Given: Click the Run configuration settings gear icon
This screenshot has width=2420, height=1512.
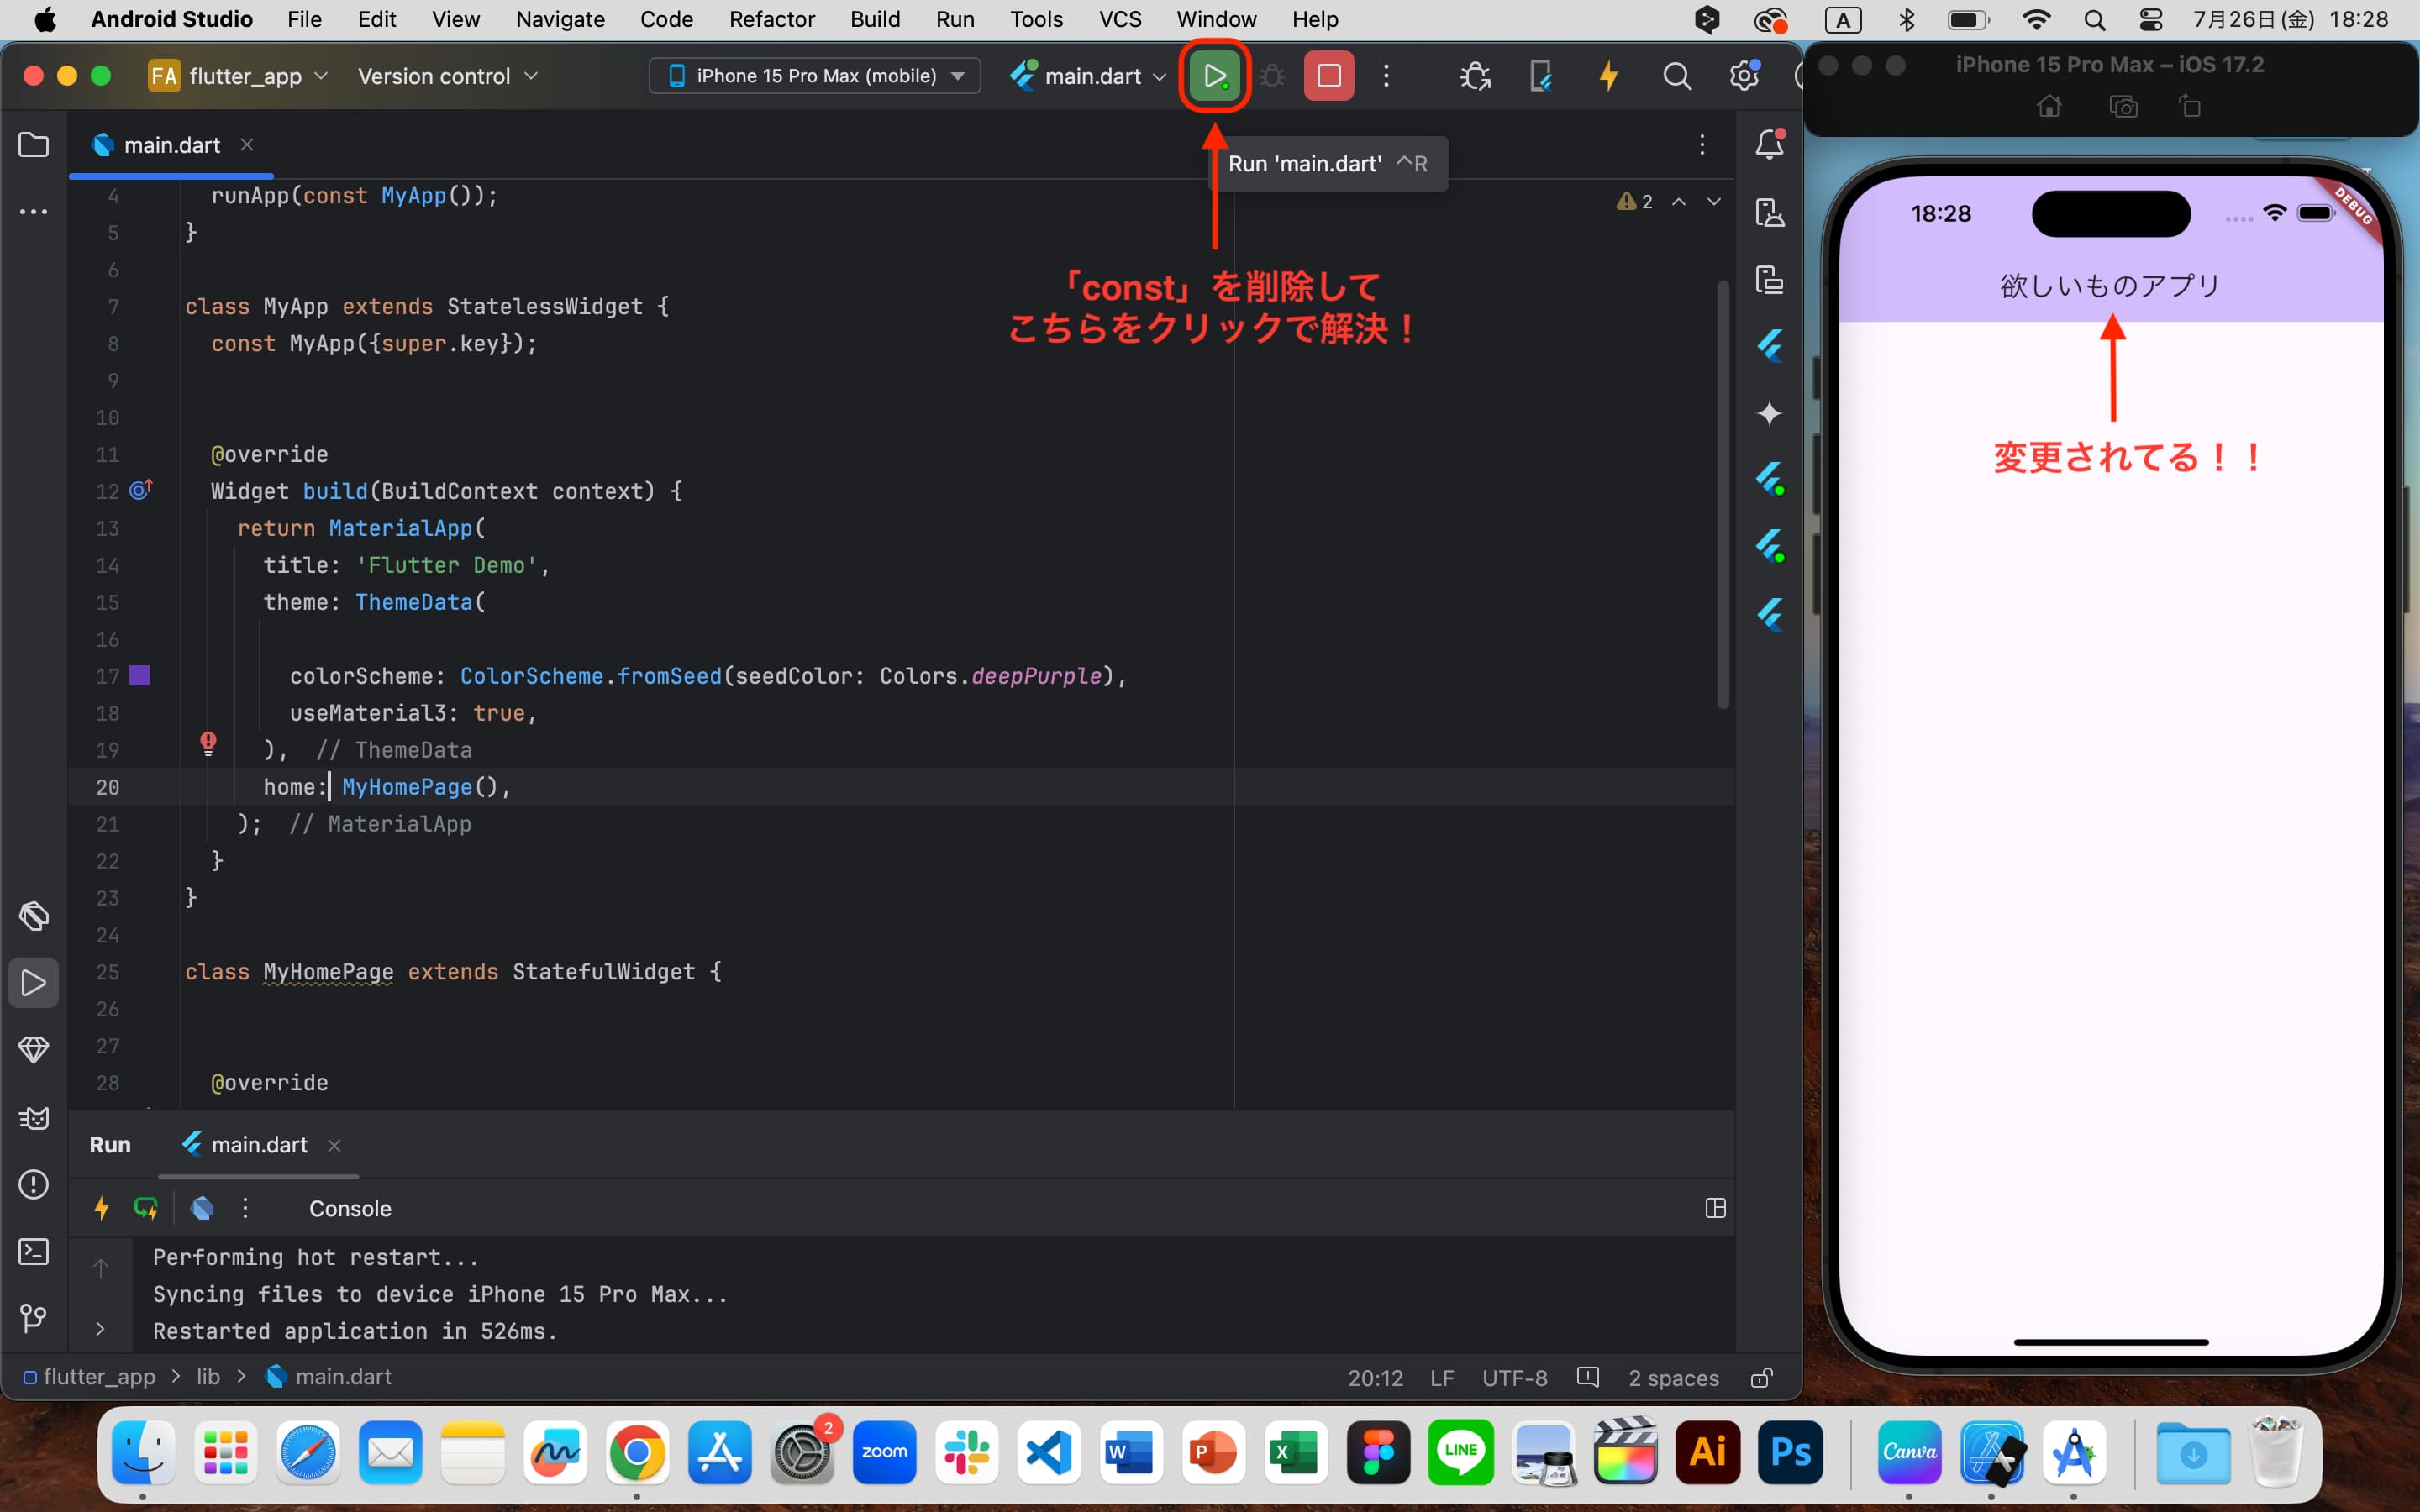Looking at the screenshot, I should 1742,76.
